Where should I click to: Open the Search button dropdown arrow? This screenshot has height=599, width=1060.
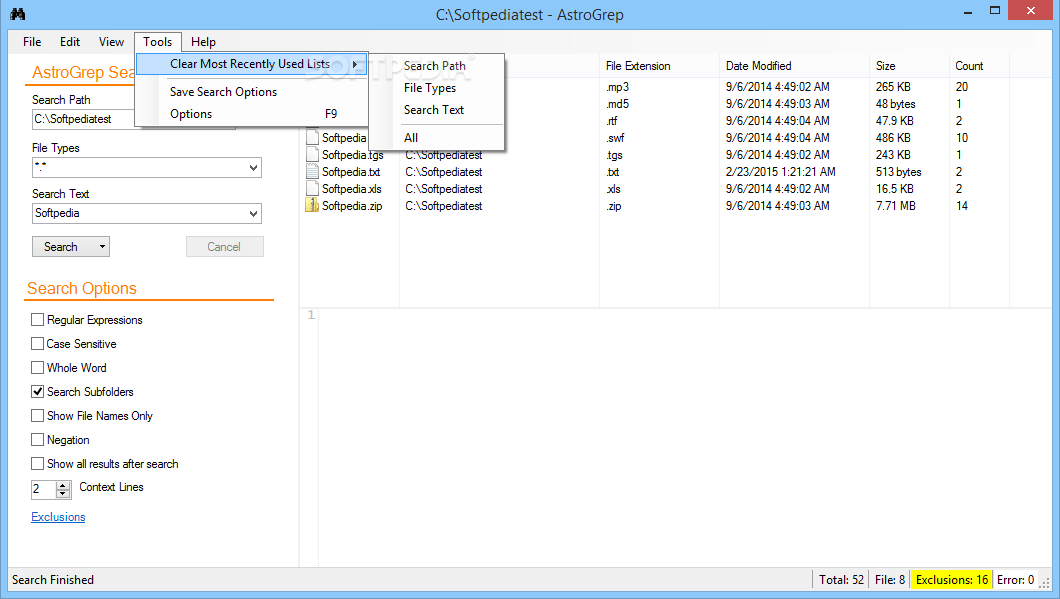[102, 247]
